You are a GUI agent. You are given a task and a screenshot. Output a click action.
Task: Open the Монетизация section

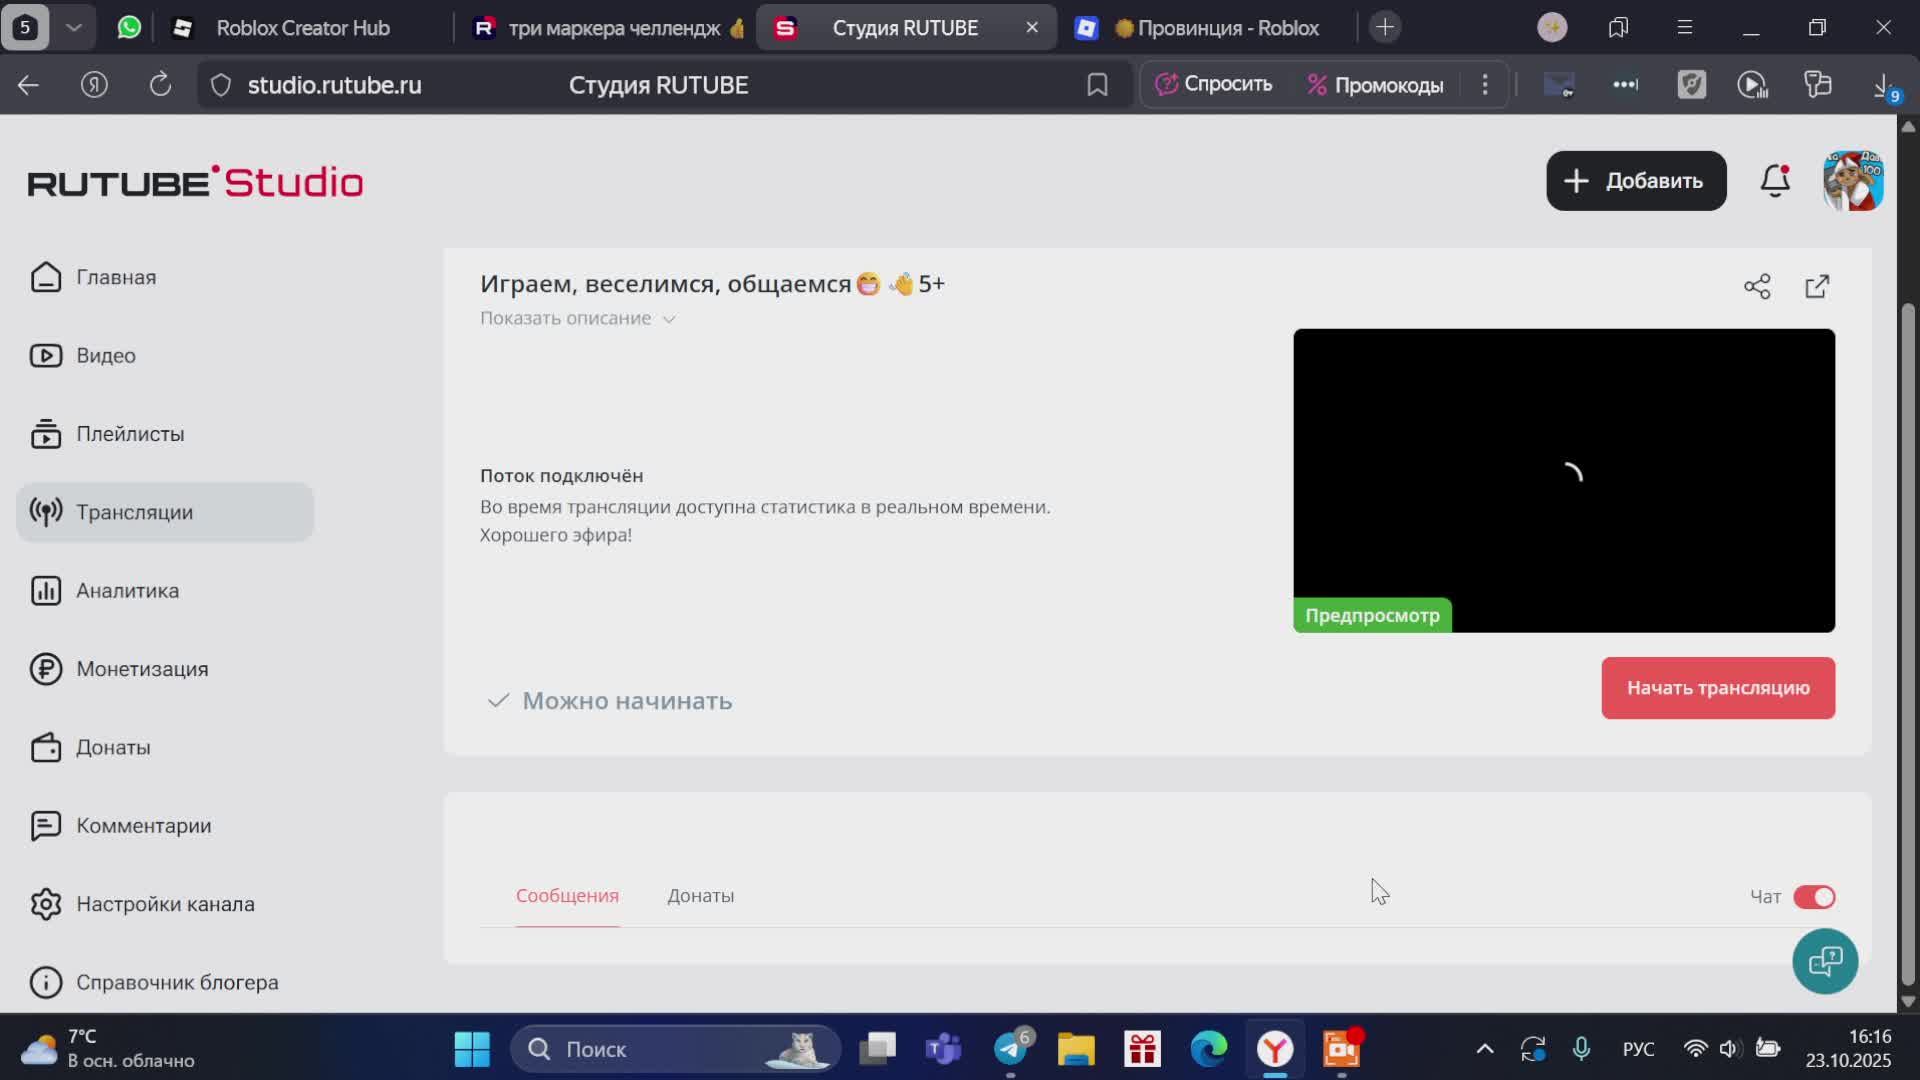141,669
